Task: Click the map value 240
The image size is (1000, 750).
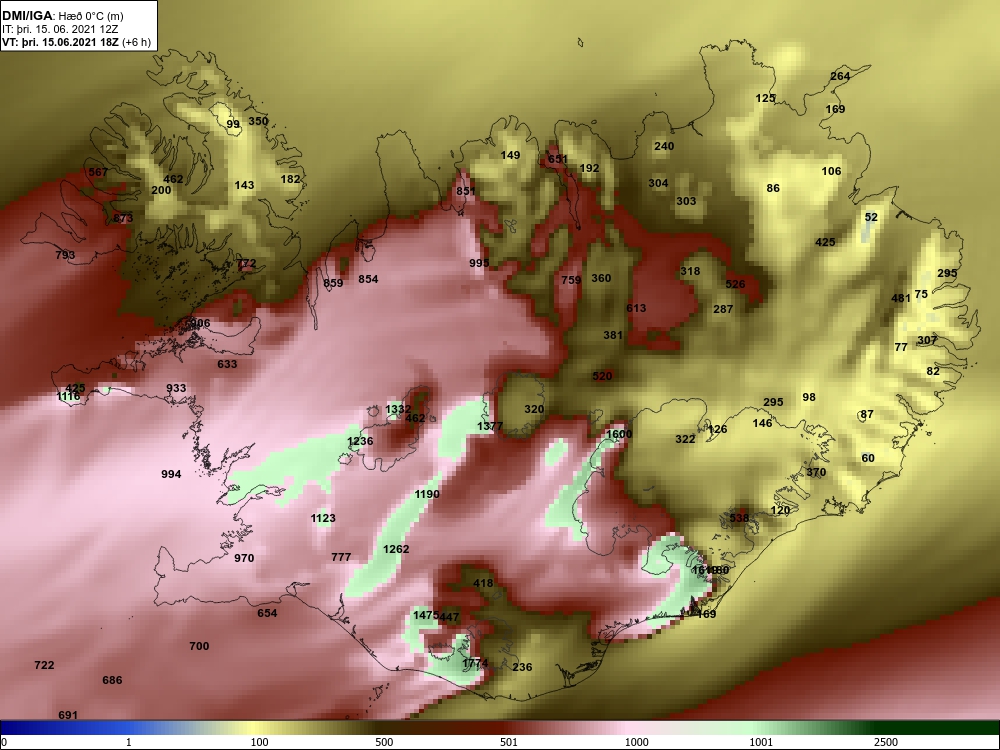Action: (x=664, y=146)
